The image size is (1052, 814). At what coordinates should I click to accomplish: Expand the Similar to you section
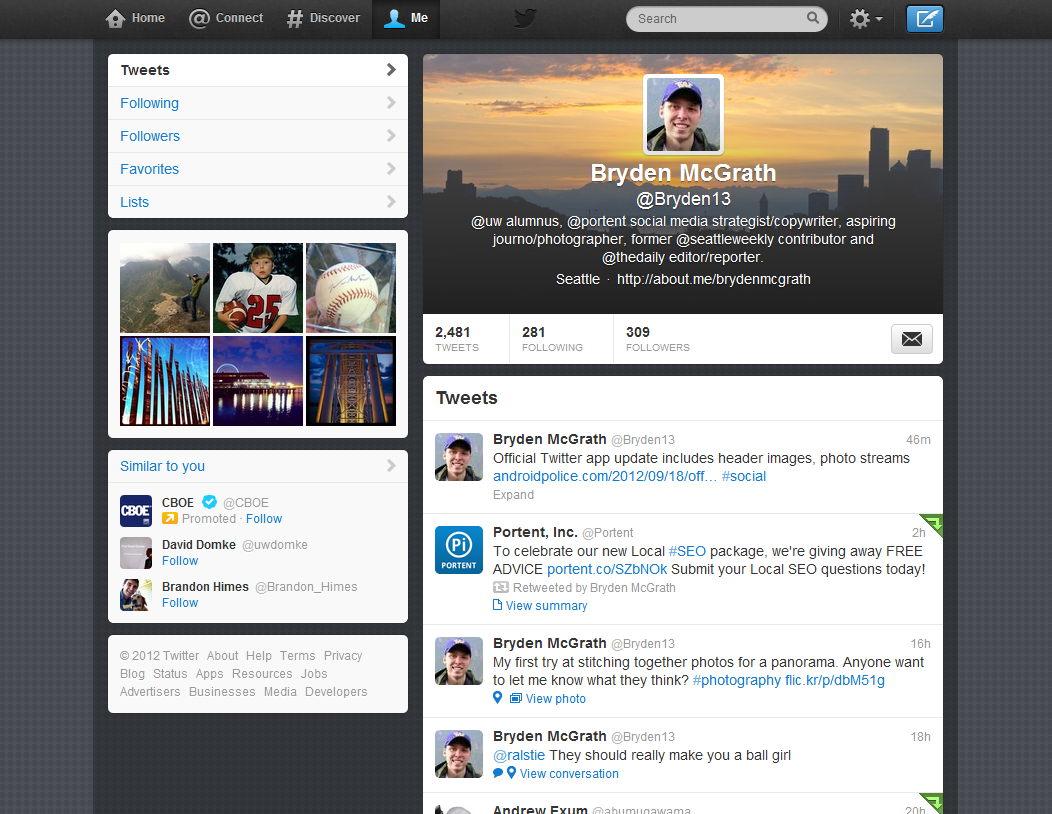(x=392, y=466)
